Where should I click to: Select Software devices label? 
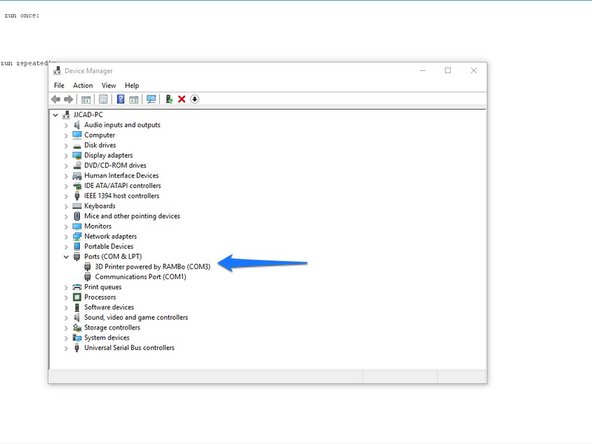click(109, 307)
